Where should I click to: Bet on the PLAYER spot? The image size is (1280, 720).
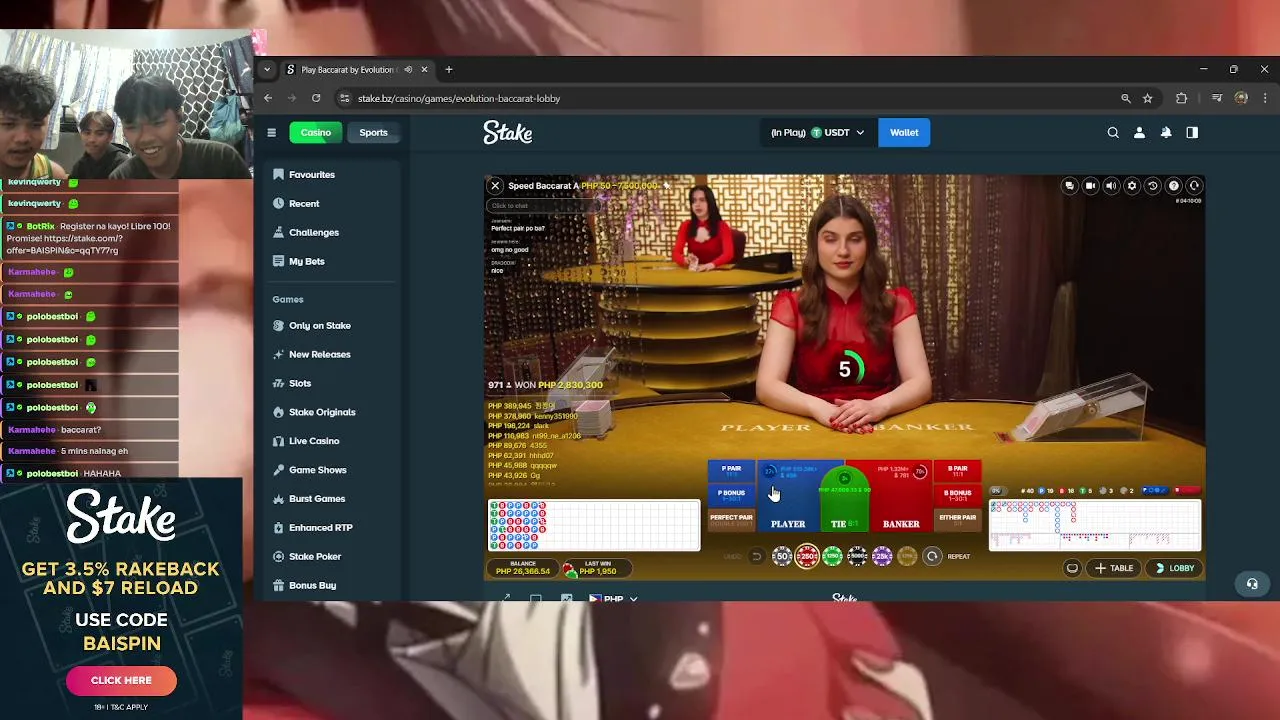(x=788, y=497)
